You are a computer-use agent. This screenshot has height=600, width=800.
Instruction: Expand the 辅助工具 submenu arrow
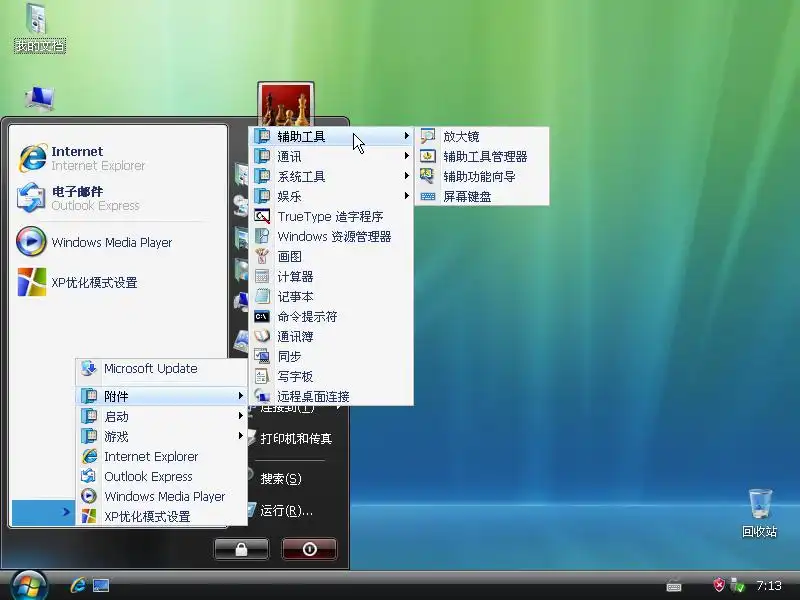pos(406,136)
